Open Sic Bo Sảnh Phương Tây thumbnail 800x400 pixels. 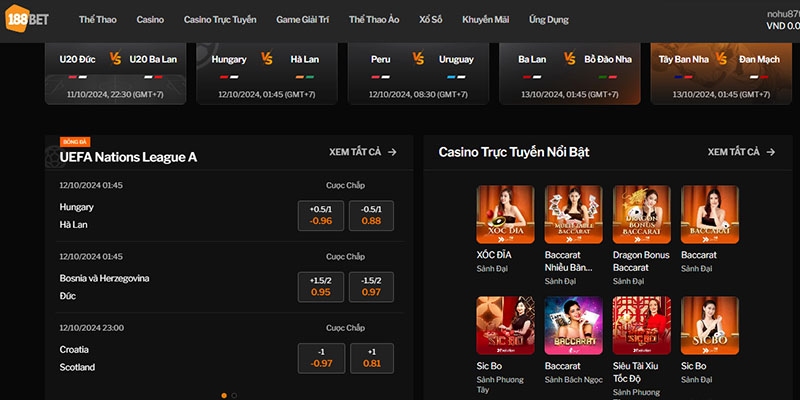505,326
